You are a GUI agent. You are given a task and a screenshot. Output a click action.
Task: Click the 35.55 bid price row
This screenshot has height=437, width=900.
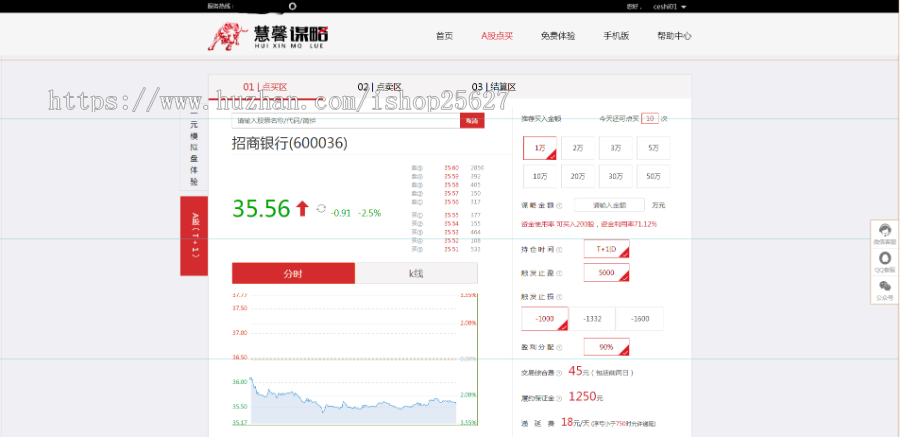coord(448,215)
